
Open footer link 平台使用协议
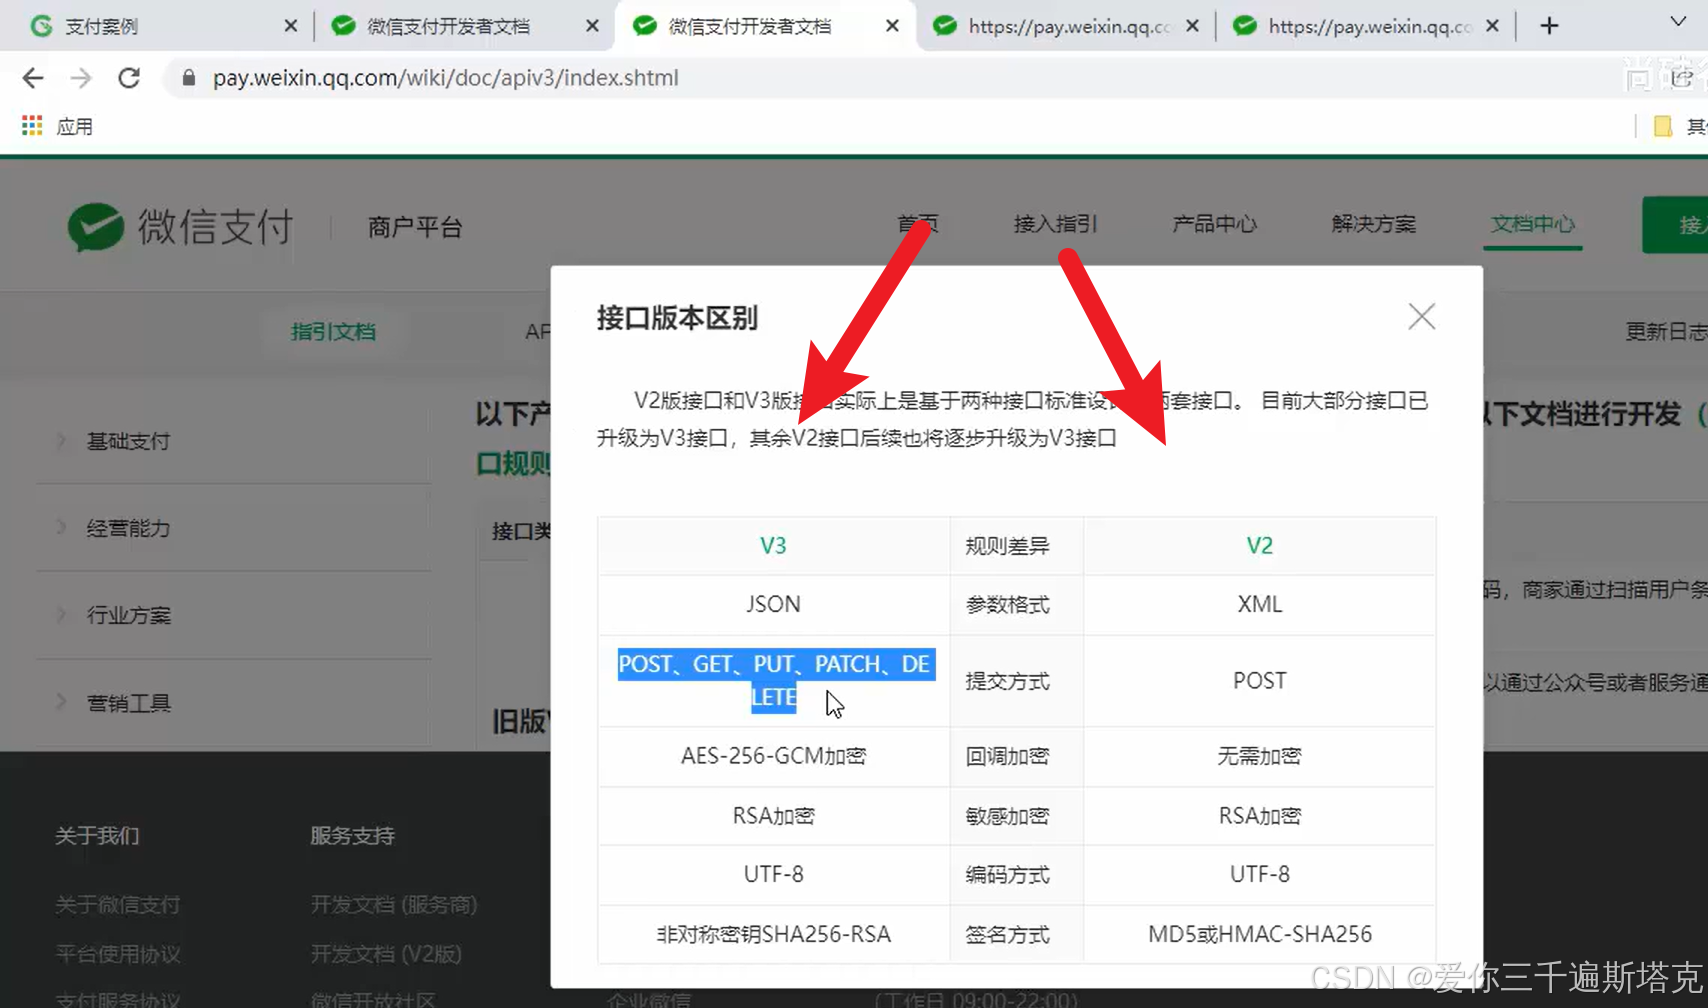(118, 954)
